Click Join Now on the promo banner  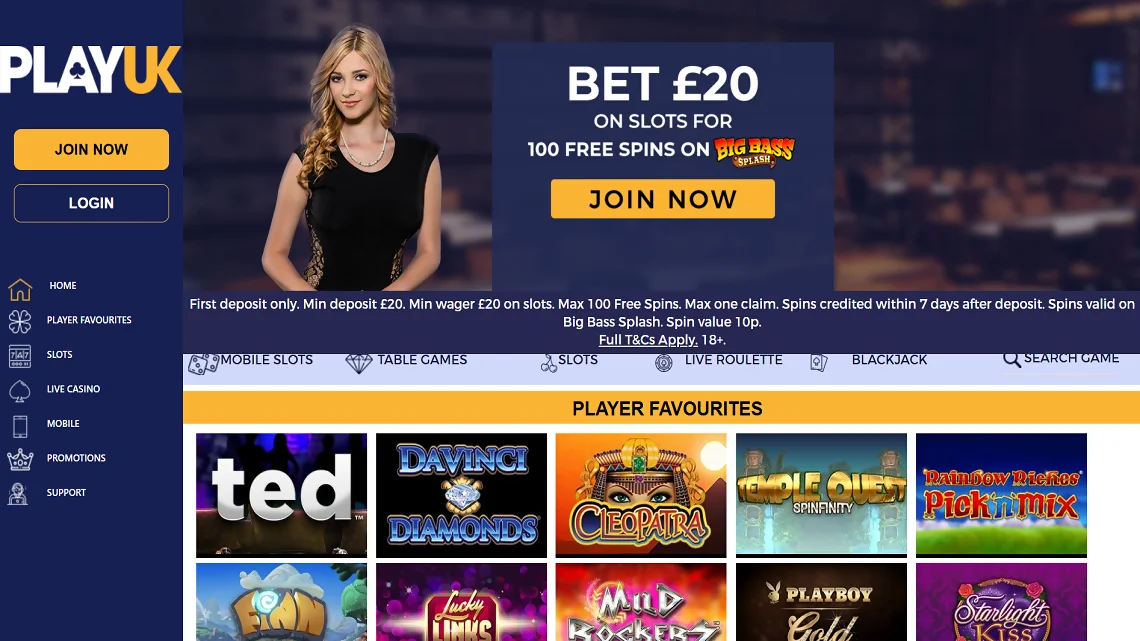point(662,199)
